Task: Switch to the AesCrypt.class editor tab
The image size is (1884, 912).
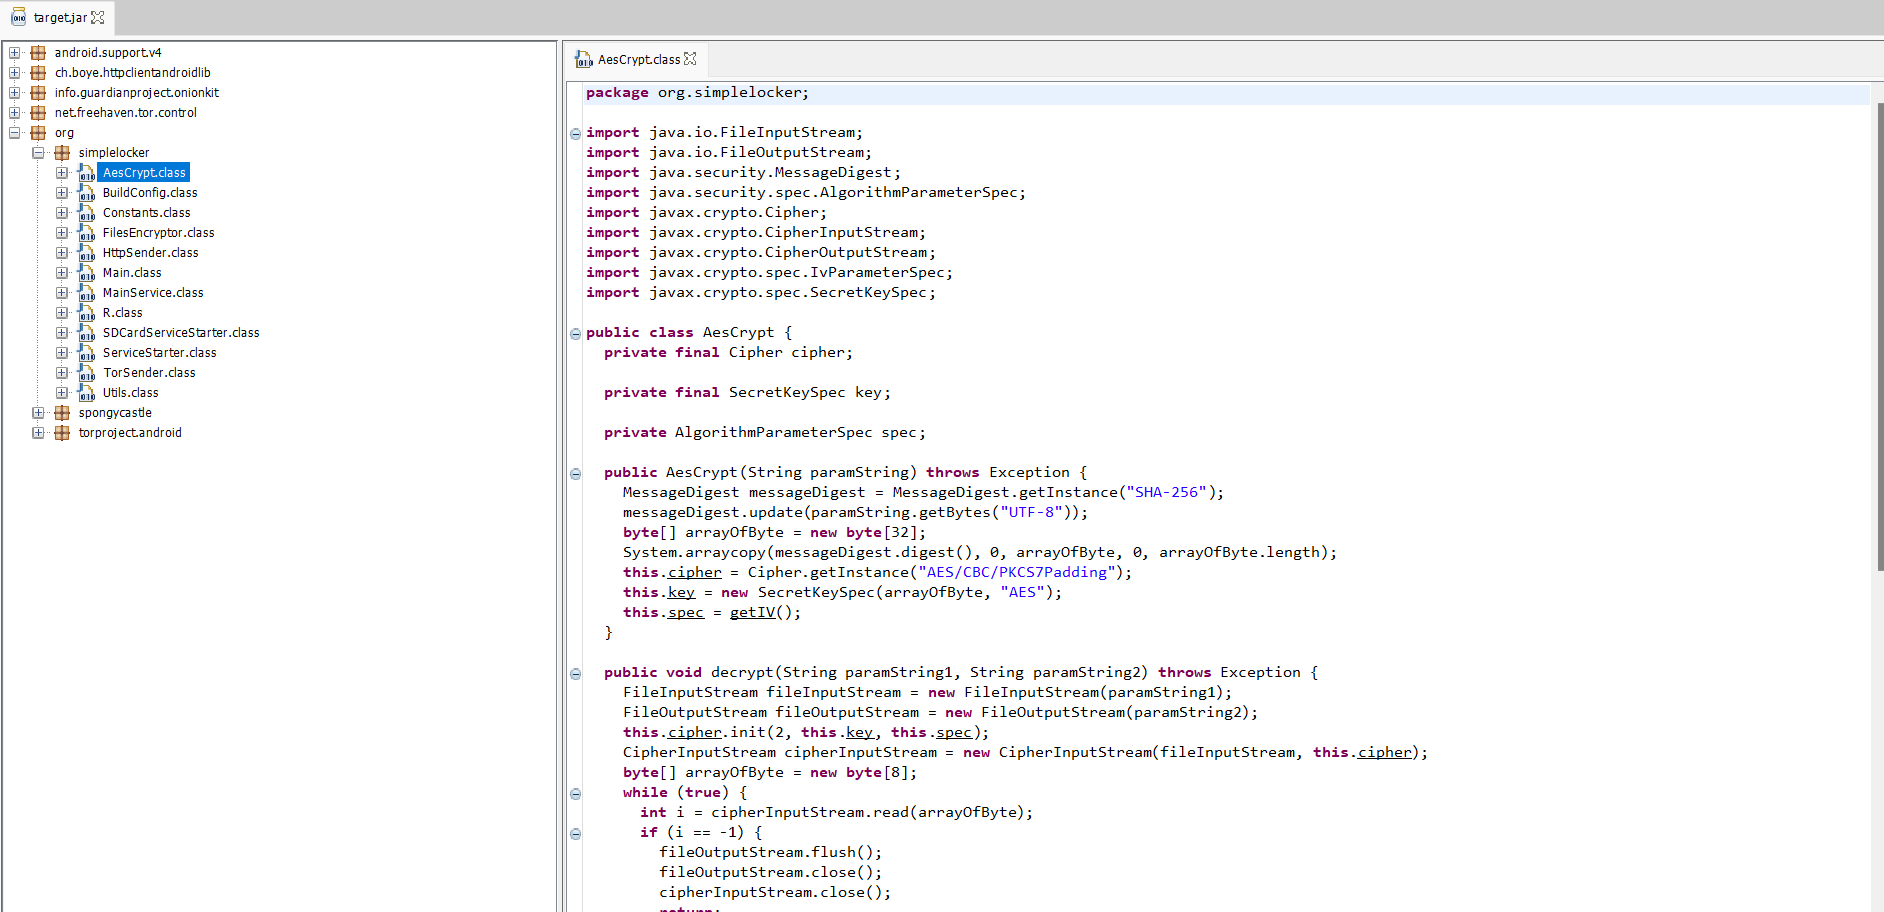Action: pyautogui.click(x=638, y=60)
